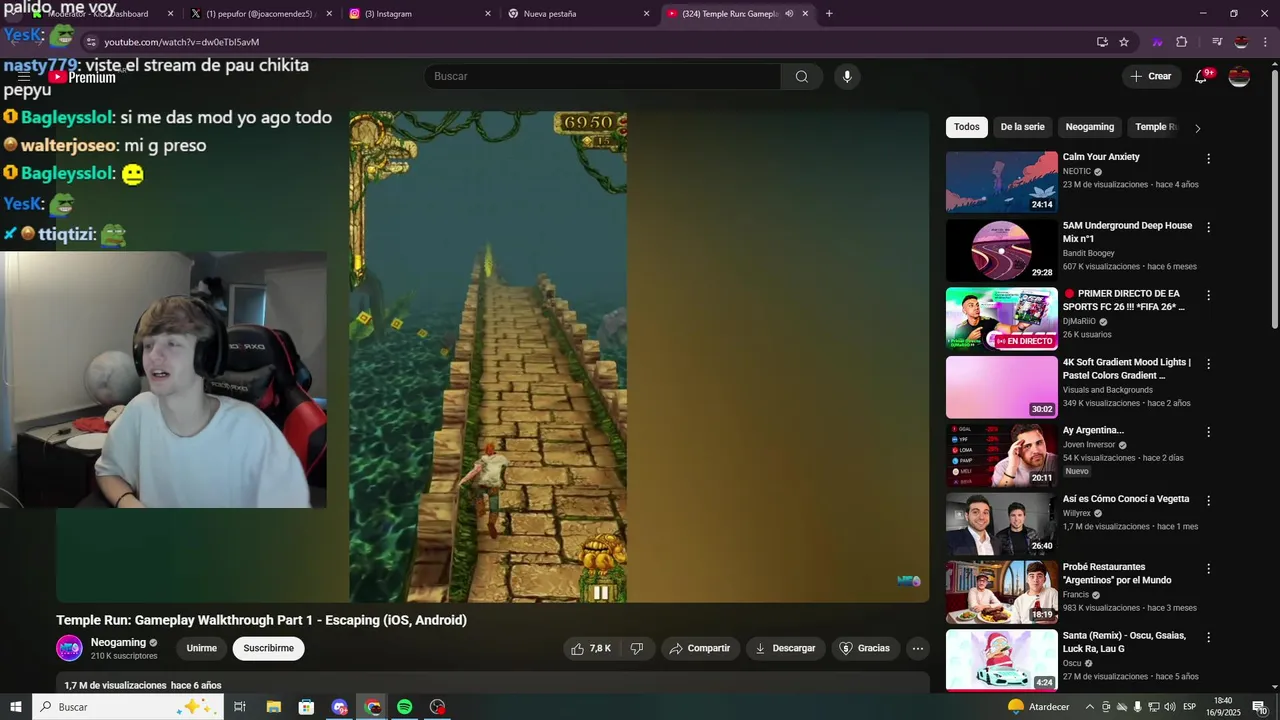
Task: Click the install/cast icon in address bar
Action: (x=1102, y=42)
